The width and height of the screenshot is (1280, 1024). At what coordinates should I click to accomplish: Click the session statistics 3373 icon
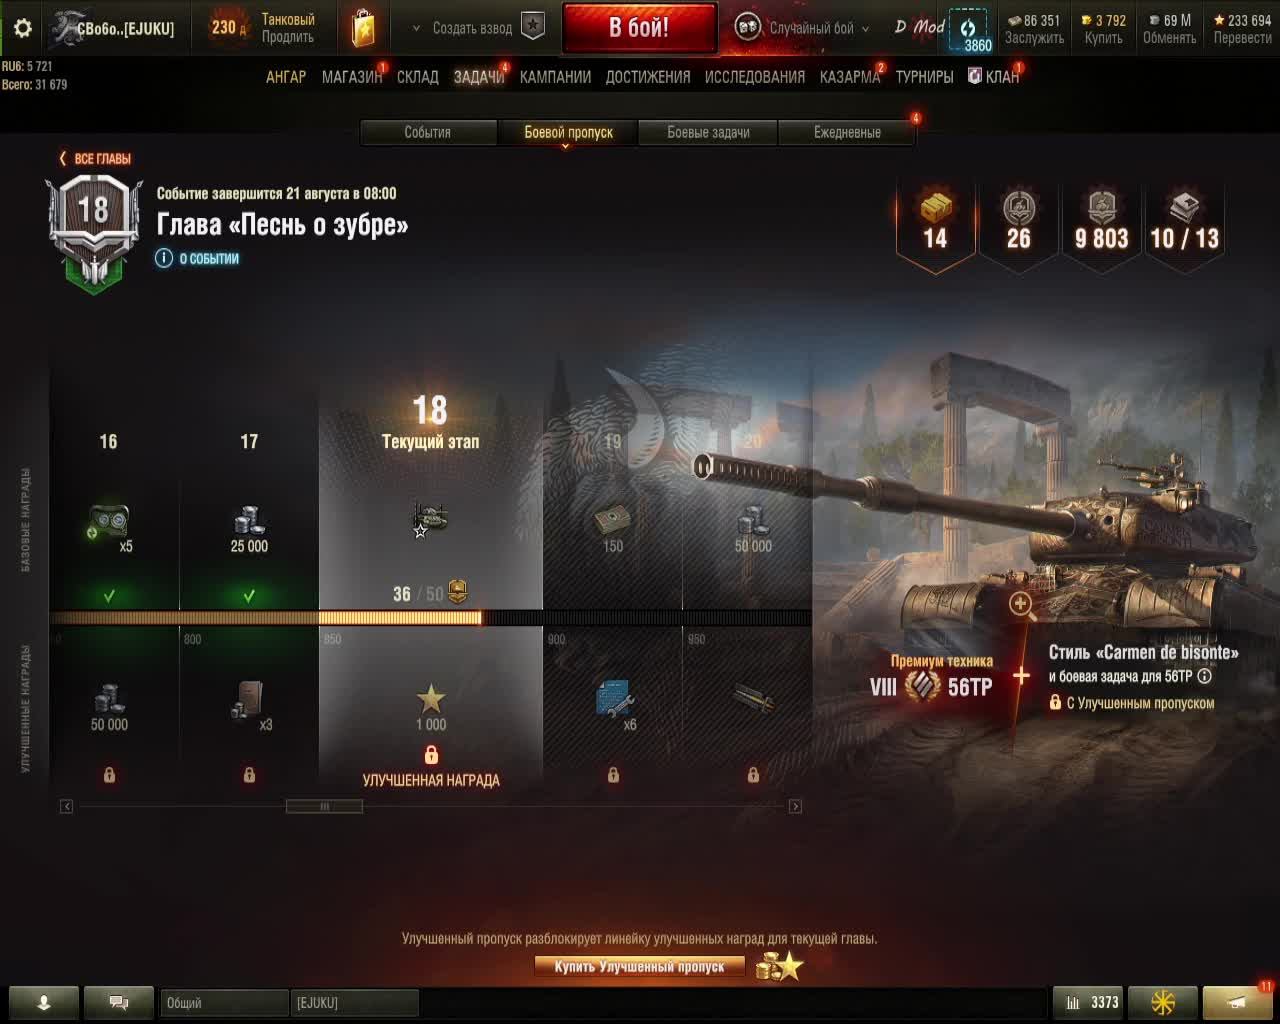coord(1090,1002)
